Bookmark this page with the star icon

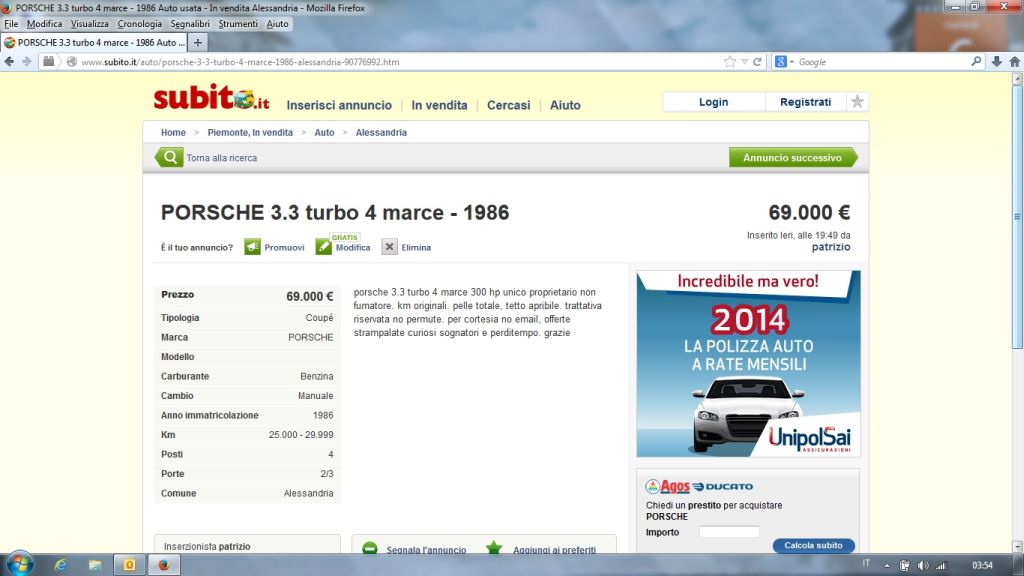click(729, 61)
